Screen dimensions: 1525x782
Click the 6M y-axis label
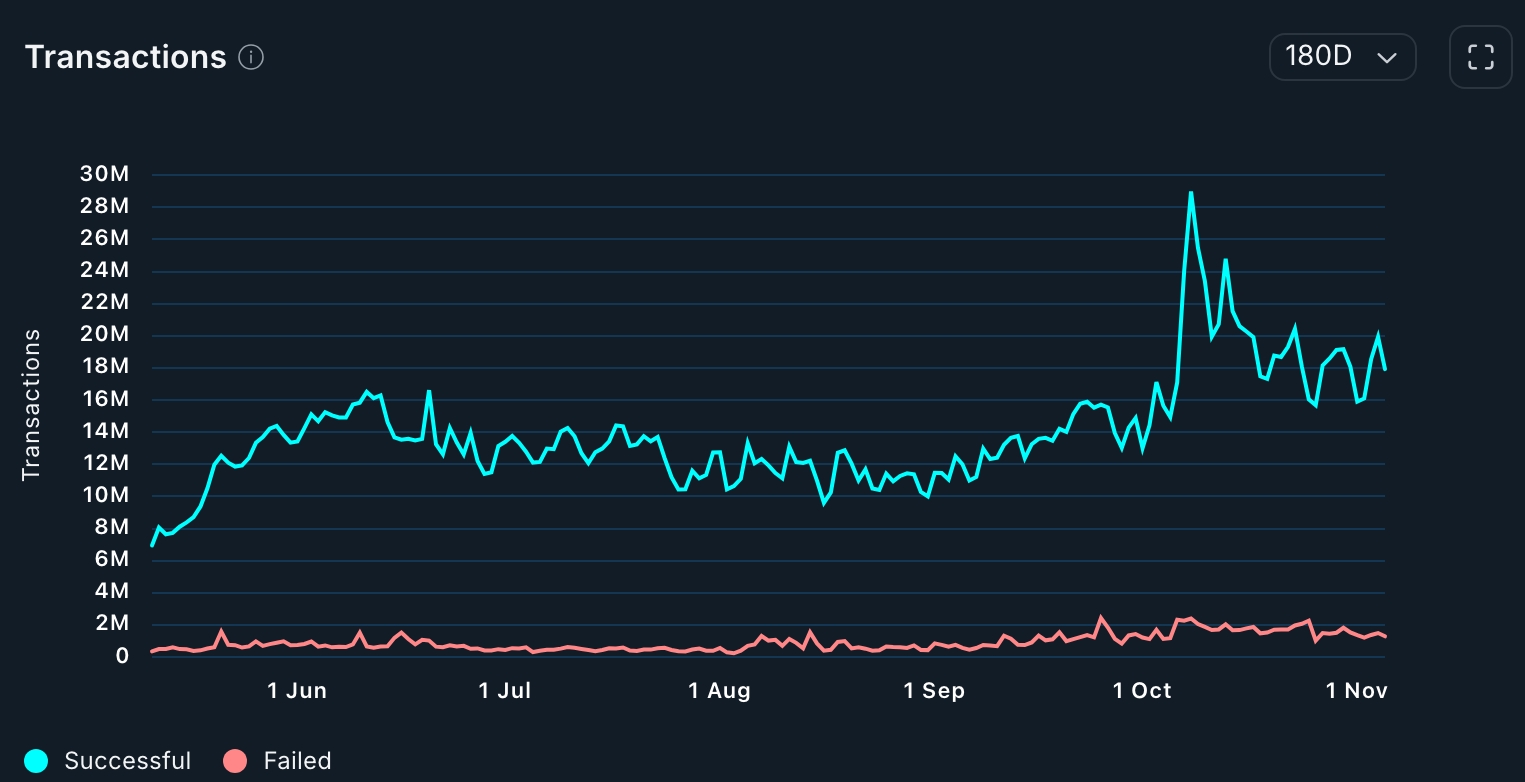point(110,559)
